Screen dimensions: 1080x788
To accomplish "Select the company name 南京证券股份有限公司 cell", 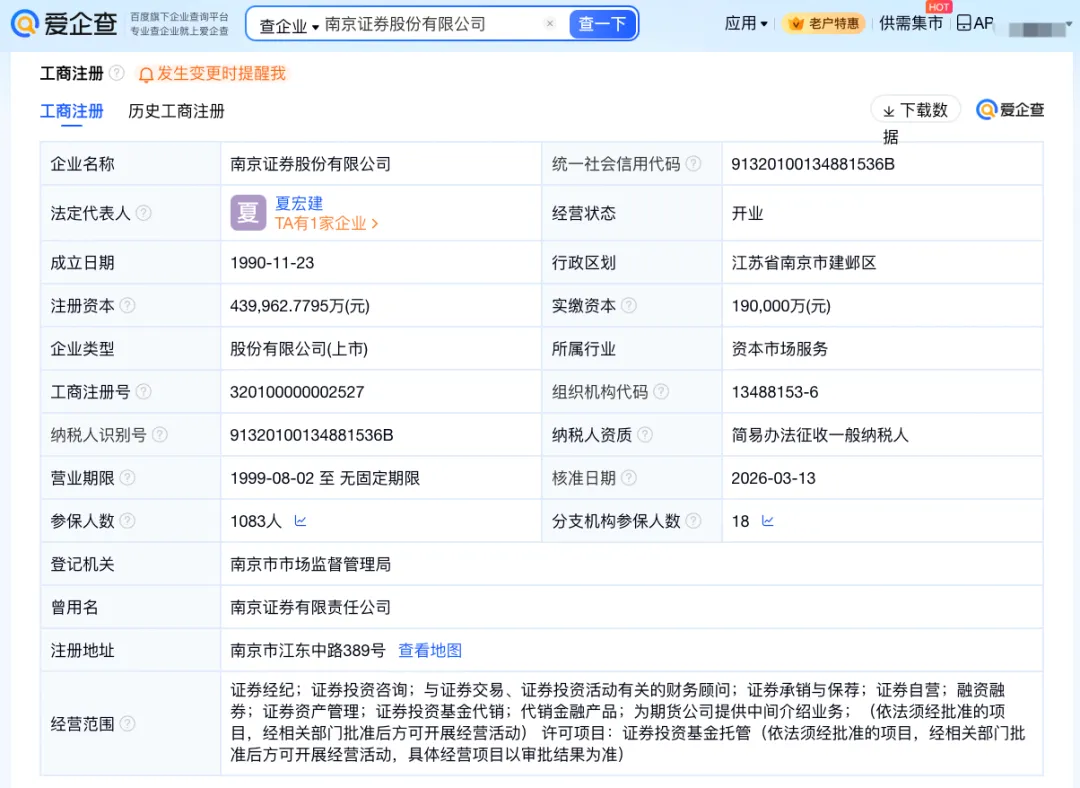I will click(x=311, y=164).
